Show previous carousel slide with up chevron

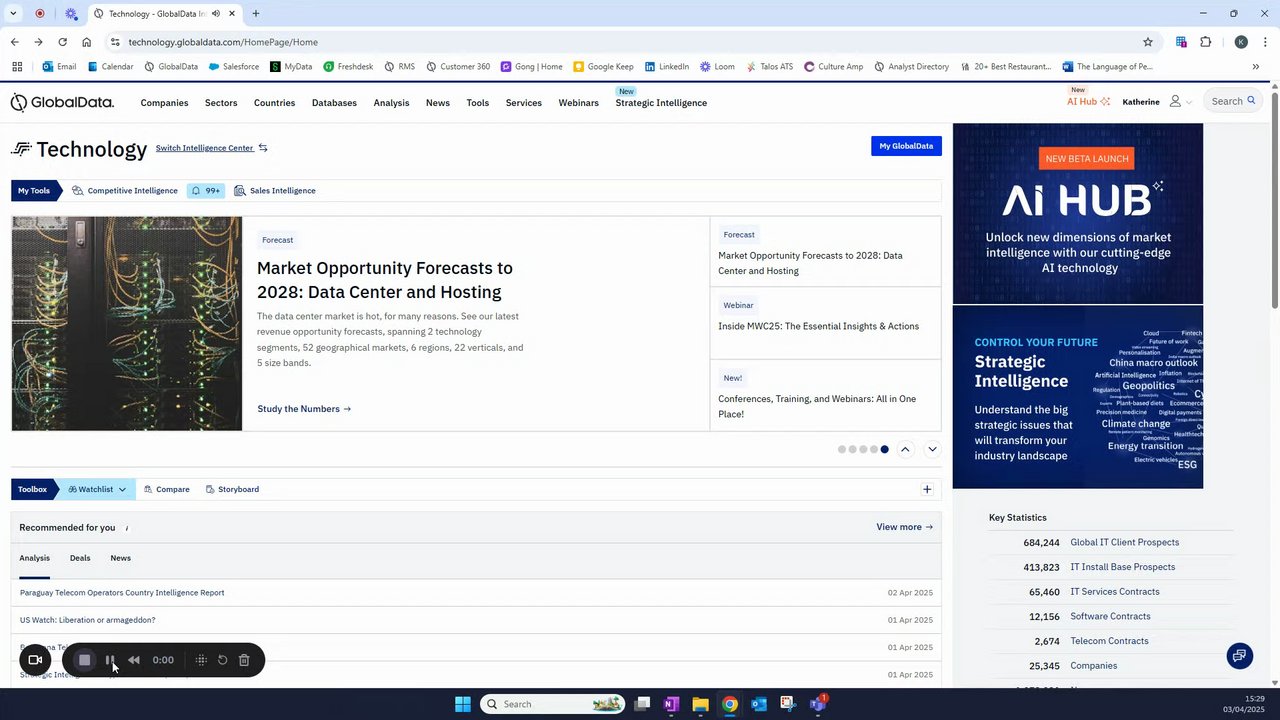(905, 449)
